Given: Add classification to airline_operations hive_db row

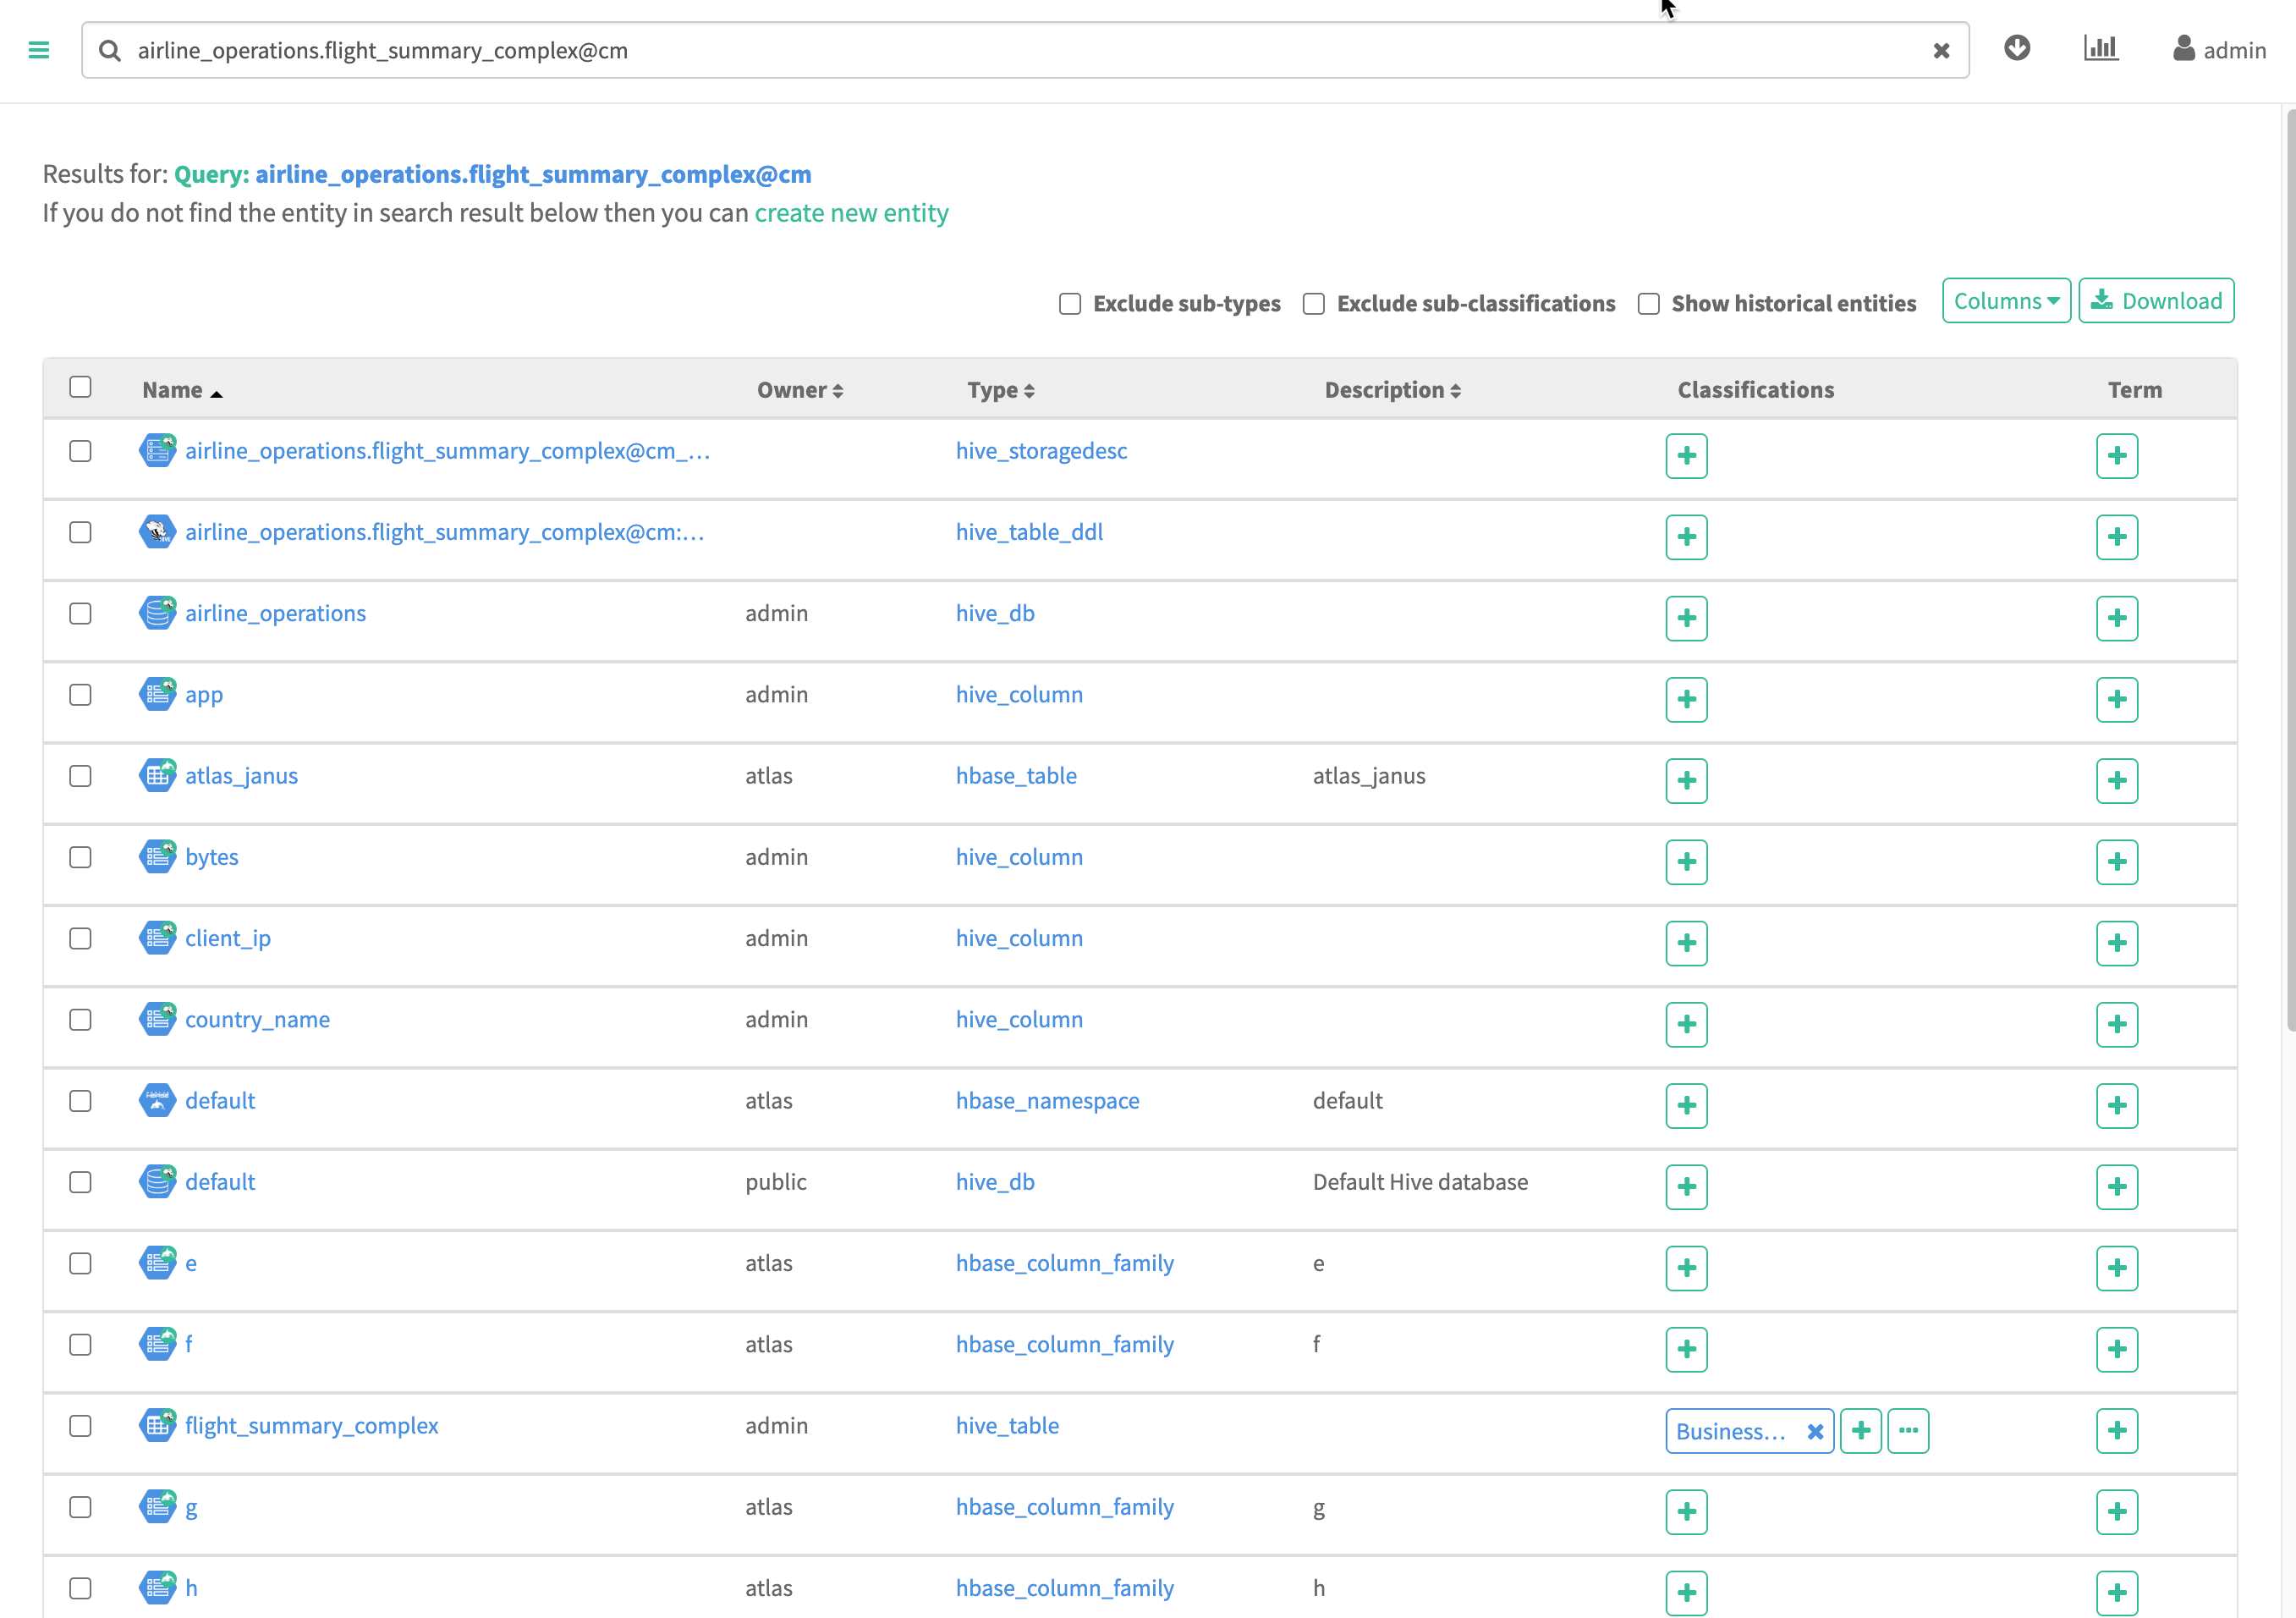Looking at the screenshot, I should click(1686, 618).
